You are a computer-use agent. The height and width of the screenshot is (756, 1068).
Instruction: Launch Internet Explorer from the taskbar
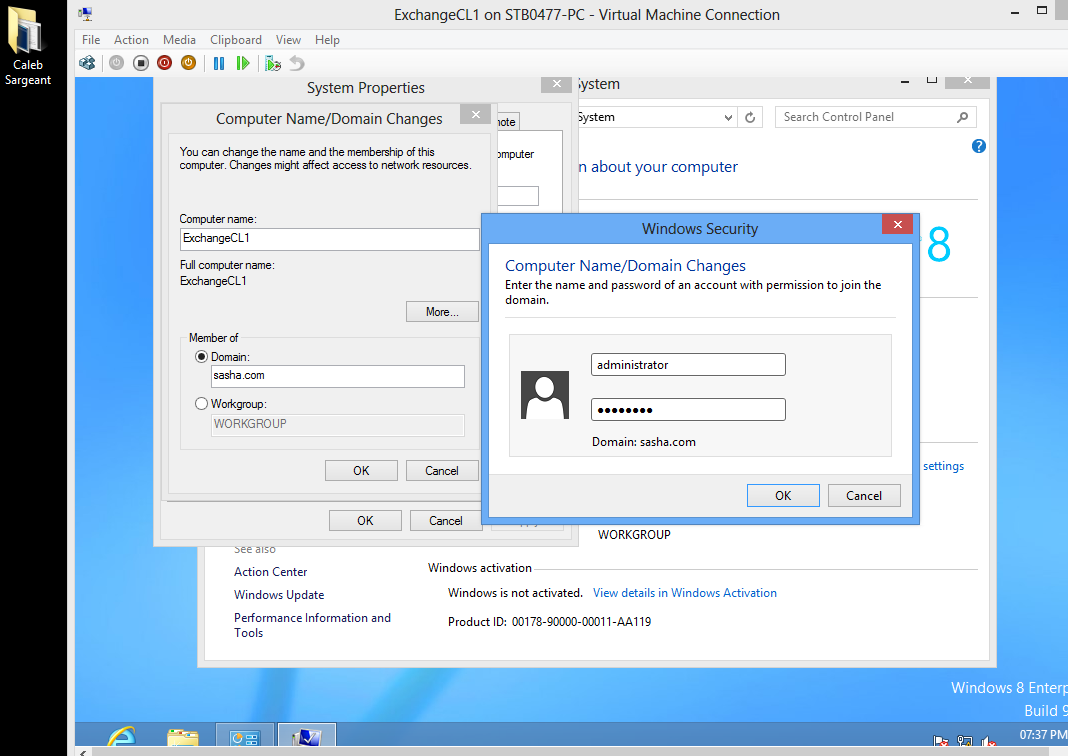123,738
